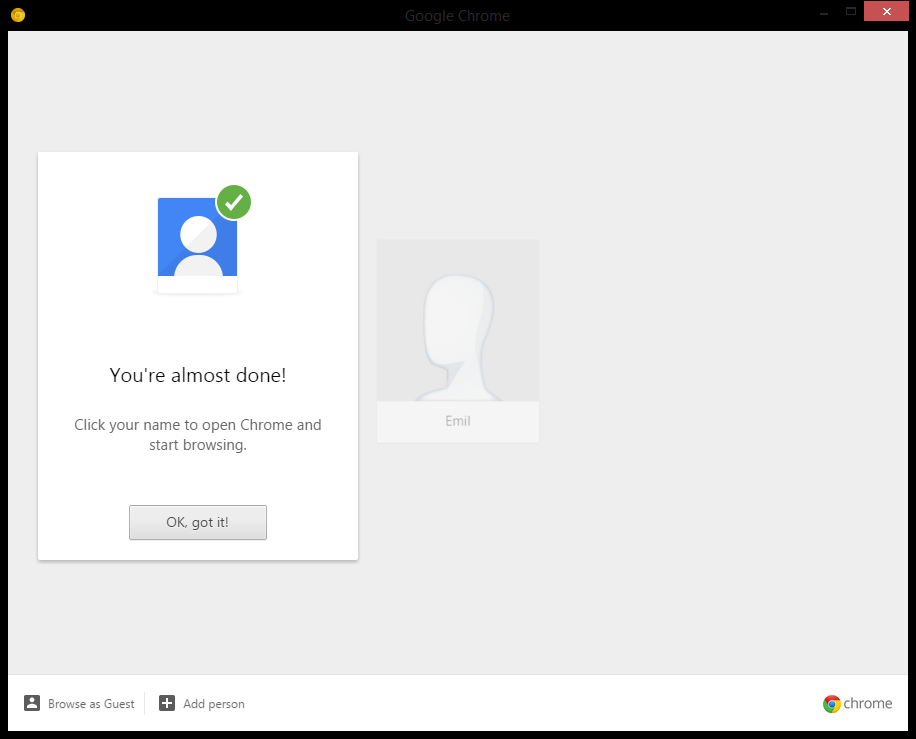Click the yellow Chrome icon in title bar
Viewport: 916px width, 739px height.
point(18,15)
